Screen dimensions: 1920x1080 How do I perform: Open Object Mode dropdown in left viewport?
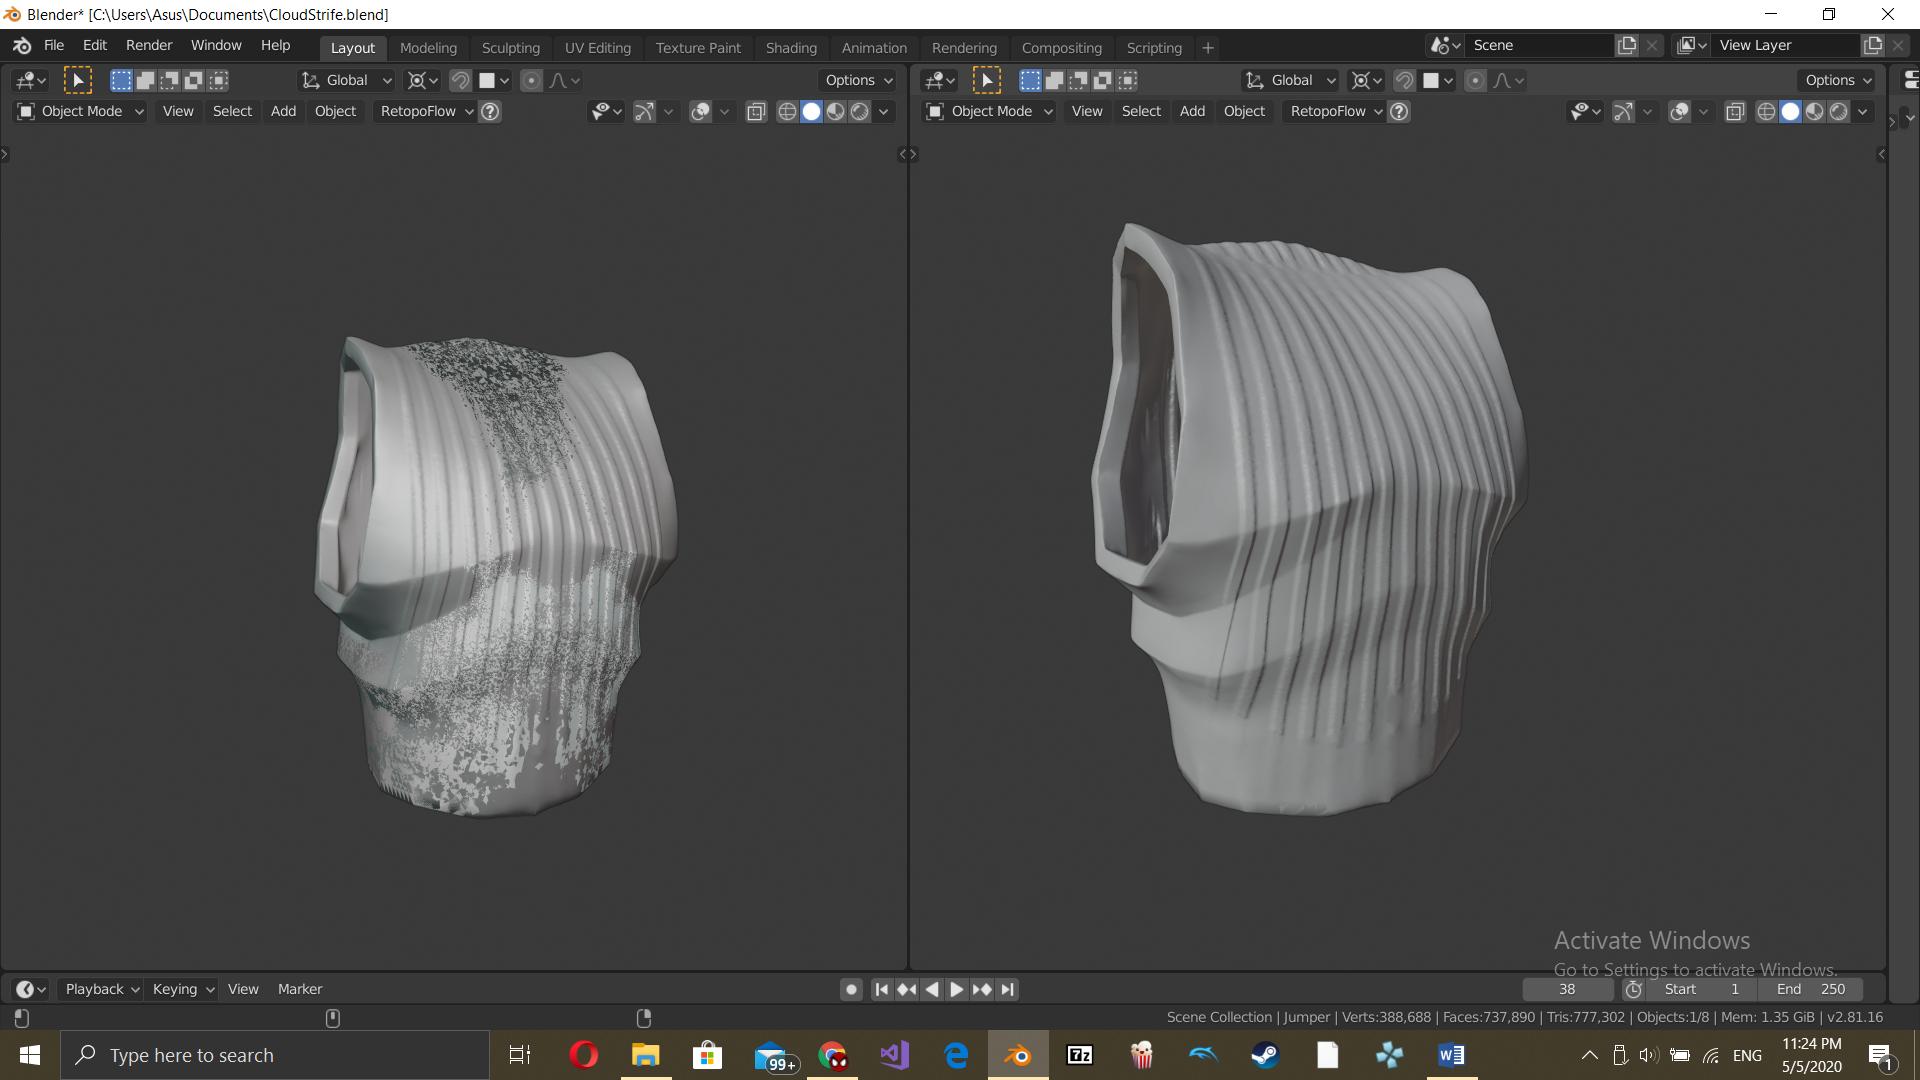coord(81,111)
